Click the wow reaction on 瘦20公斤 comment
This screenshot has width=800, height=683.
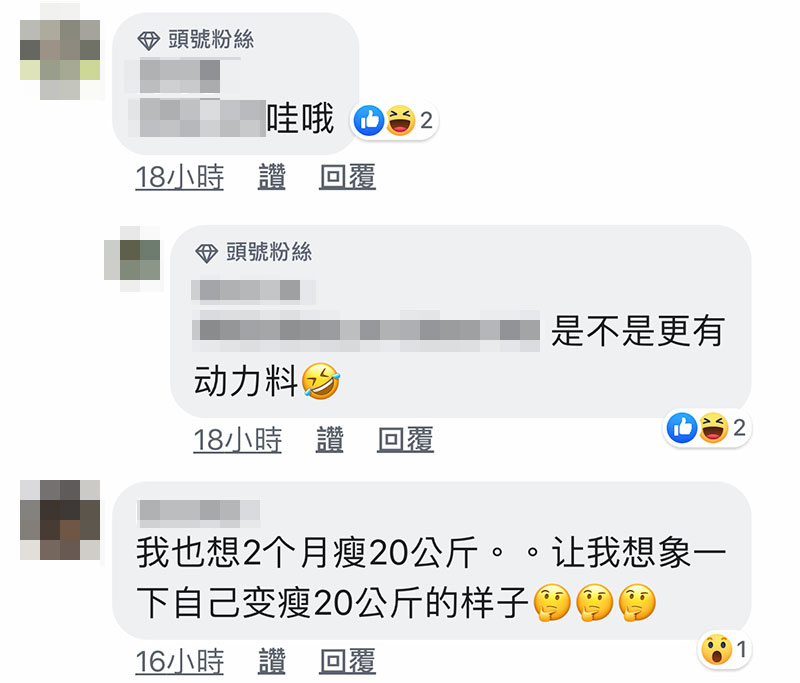pos(716,649)
